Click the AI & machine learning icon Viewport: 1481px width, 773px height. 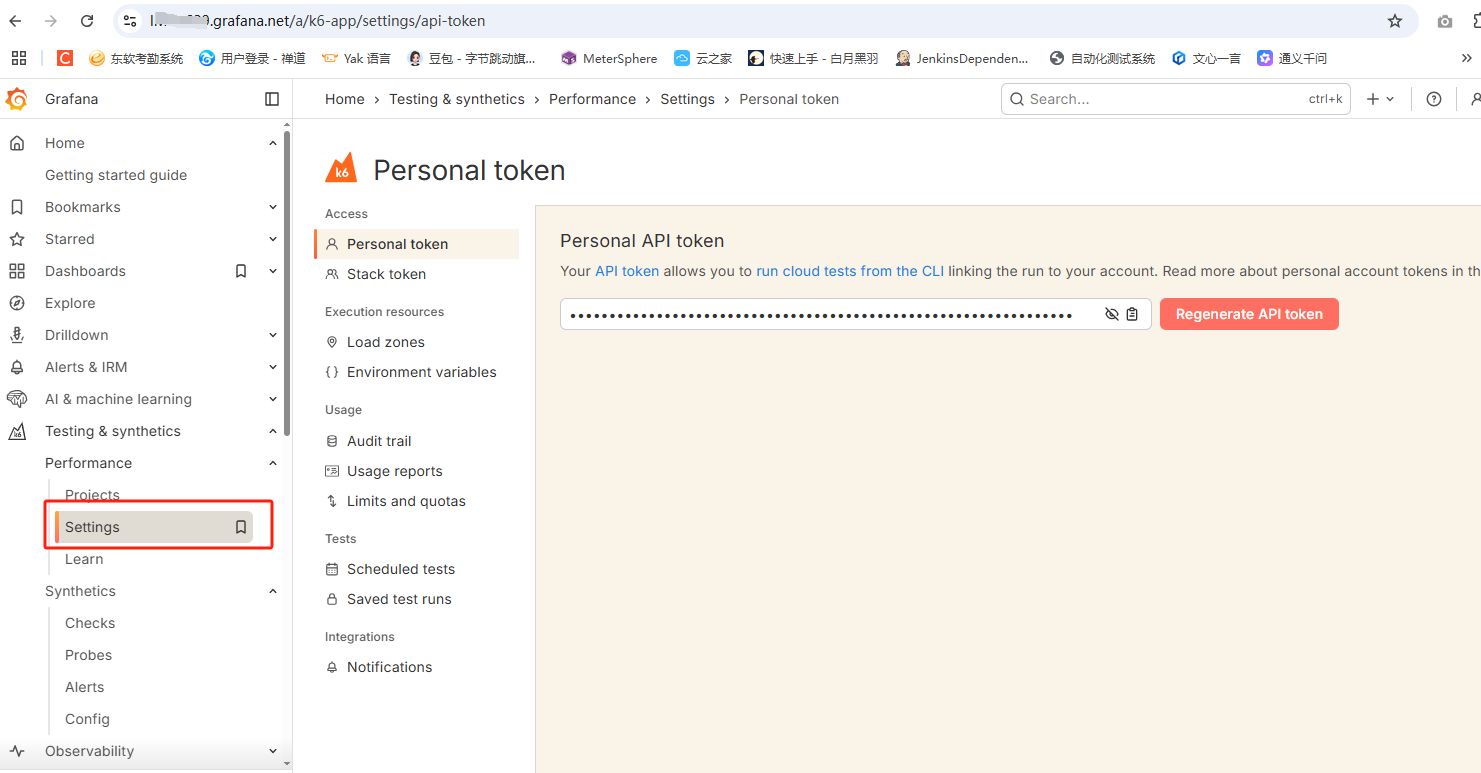click(x=17, y=399)
